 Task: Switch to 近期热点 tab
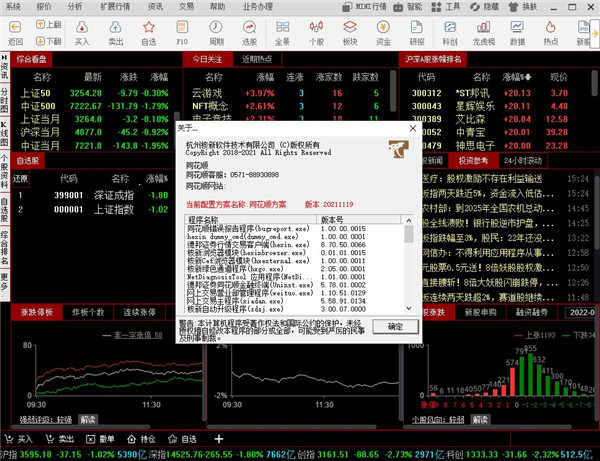(257, 59)
